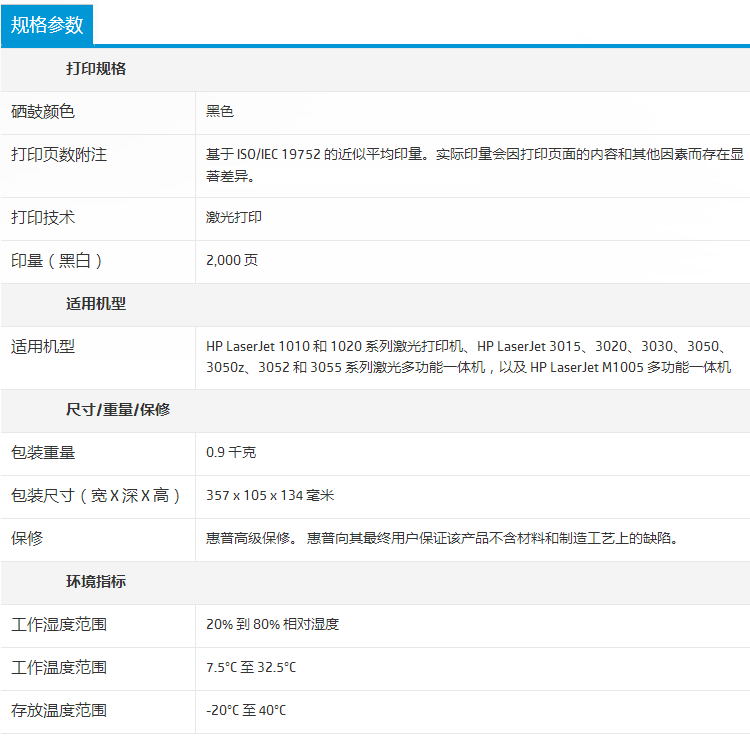750x741 pixels.
Task: Click the 20% 到 80% 相对湿度 value
Action: (273, 624)
